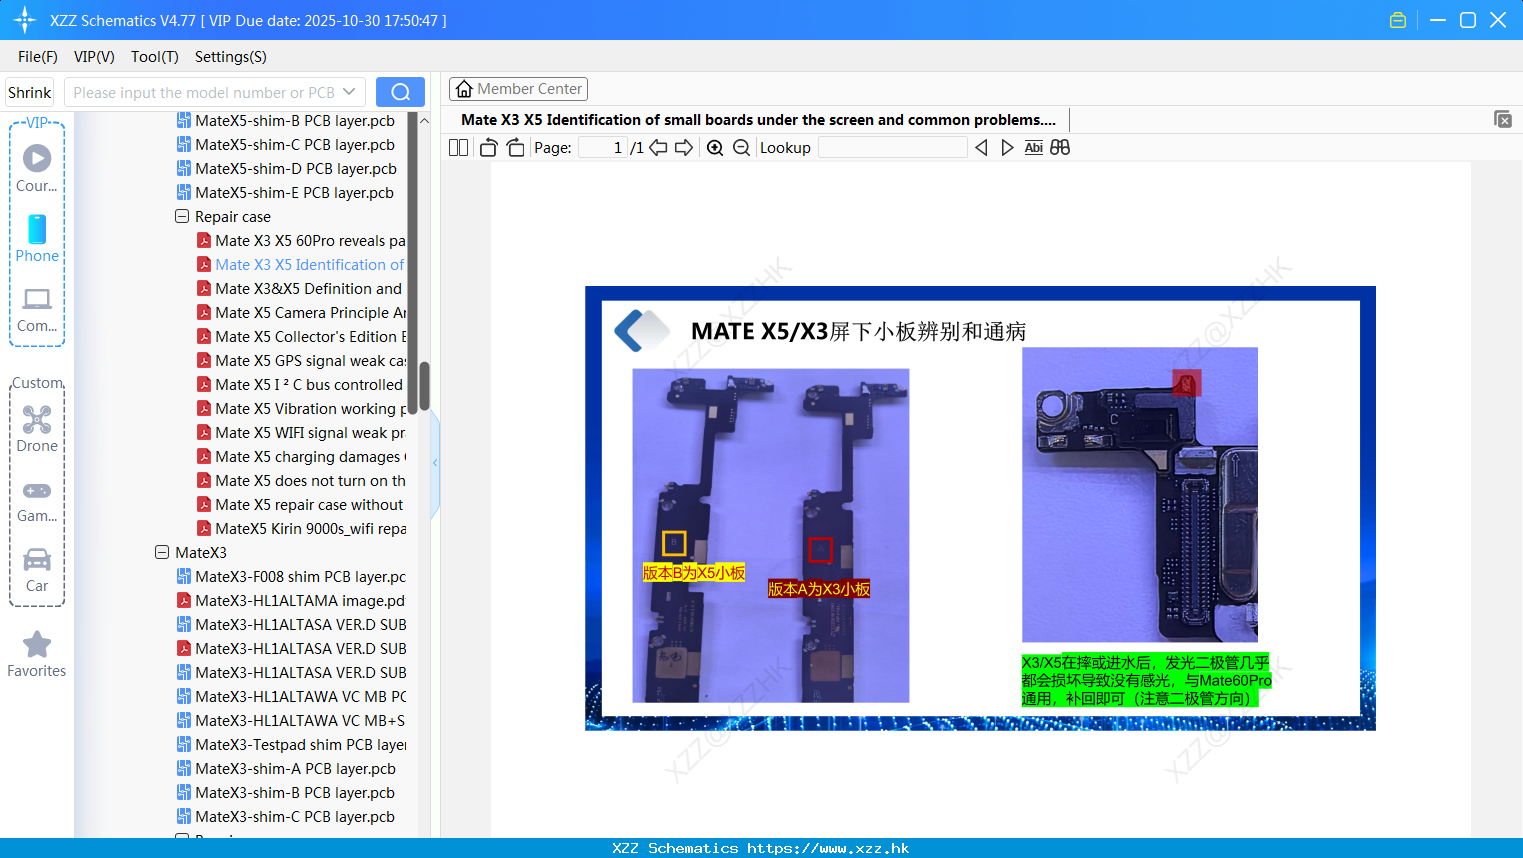Open the Settings(S) menu
Image resolution: width=1523 pixels, height=858 pixels.
click(231, 57)
